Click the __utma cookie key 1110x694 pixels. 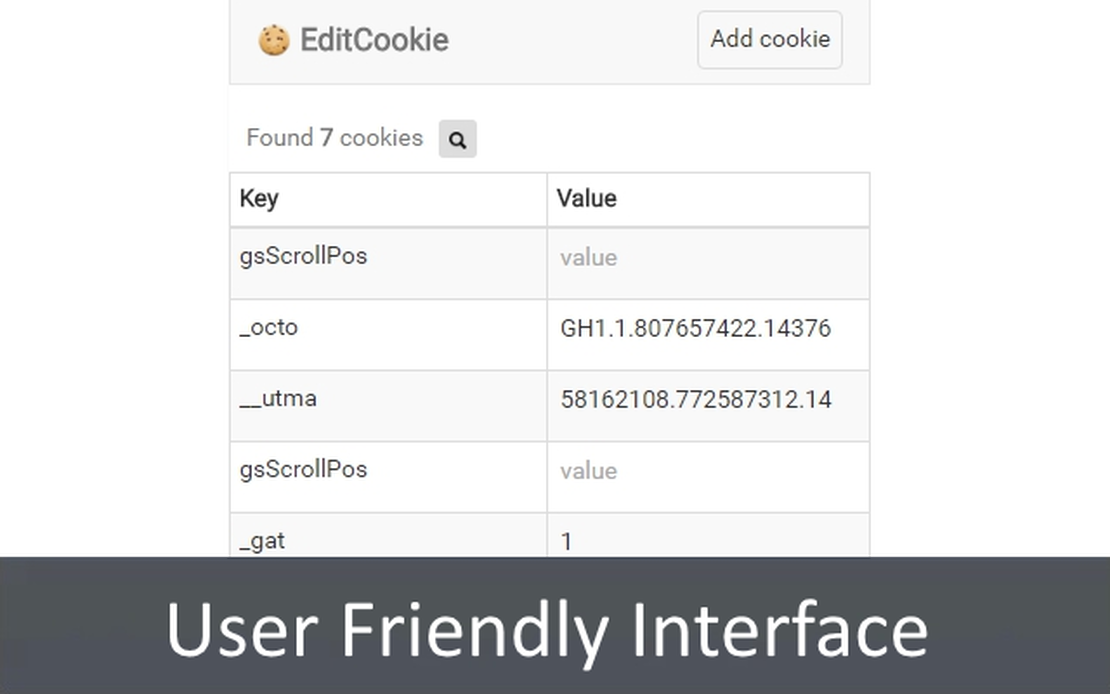(276, 398)
